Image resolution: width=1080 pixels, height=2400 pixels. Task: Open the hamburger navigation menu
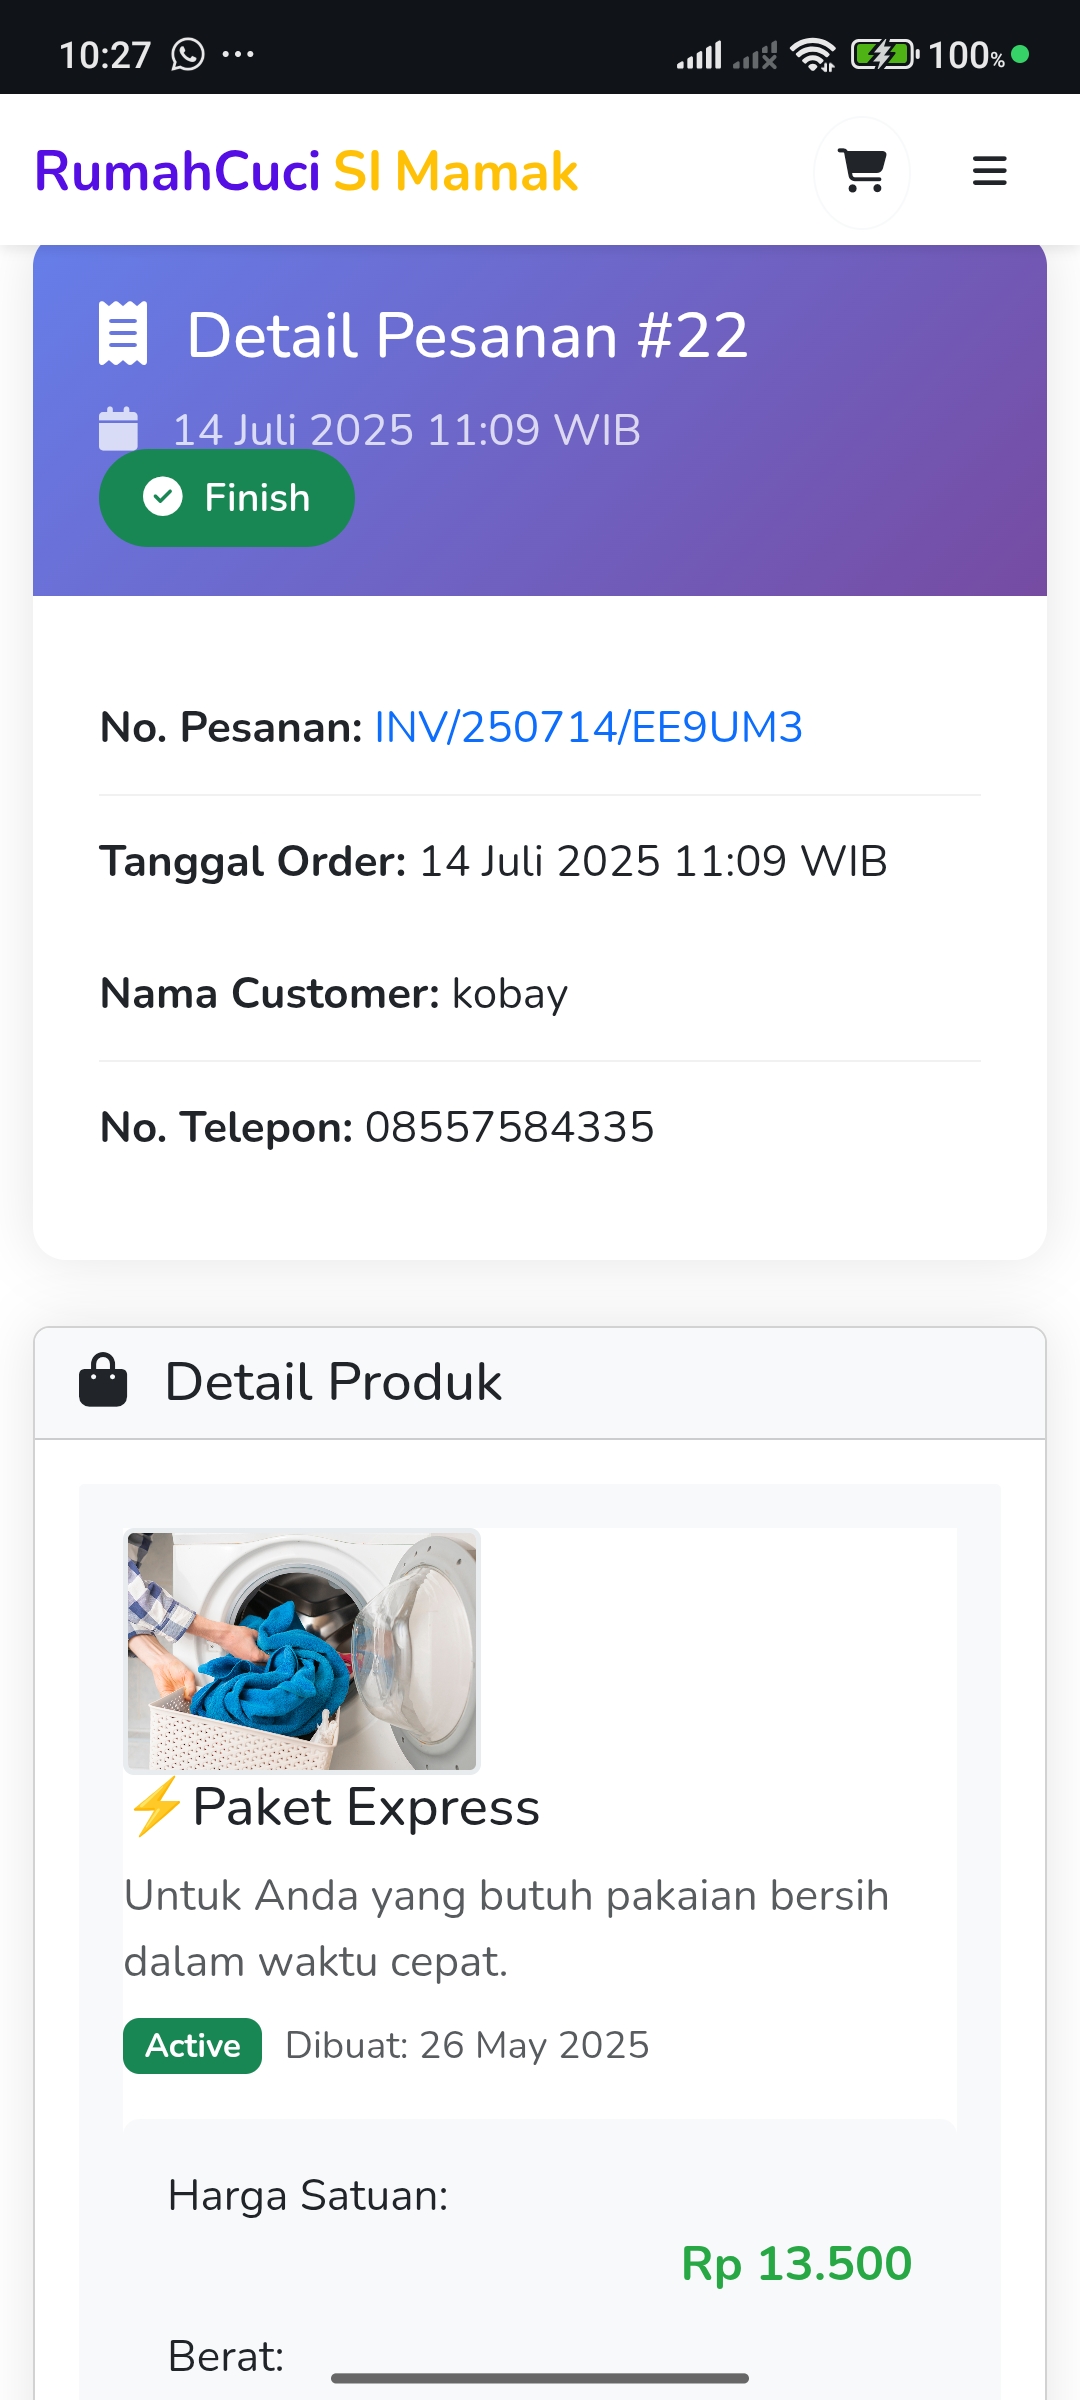pos(989,172)
